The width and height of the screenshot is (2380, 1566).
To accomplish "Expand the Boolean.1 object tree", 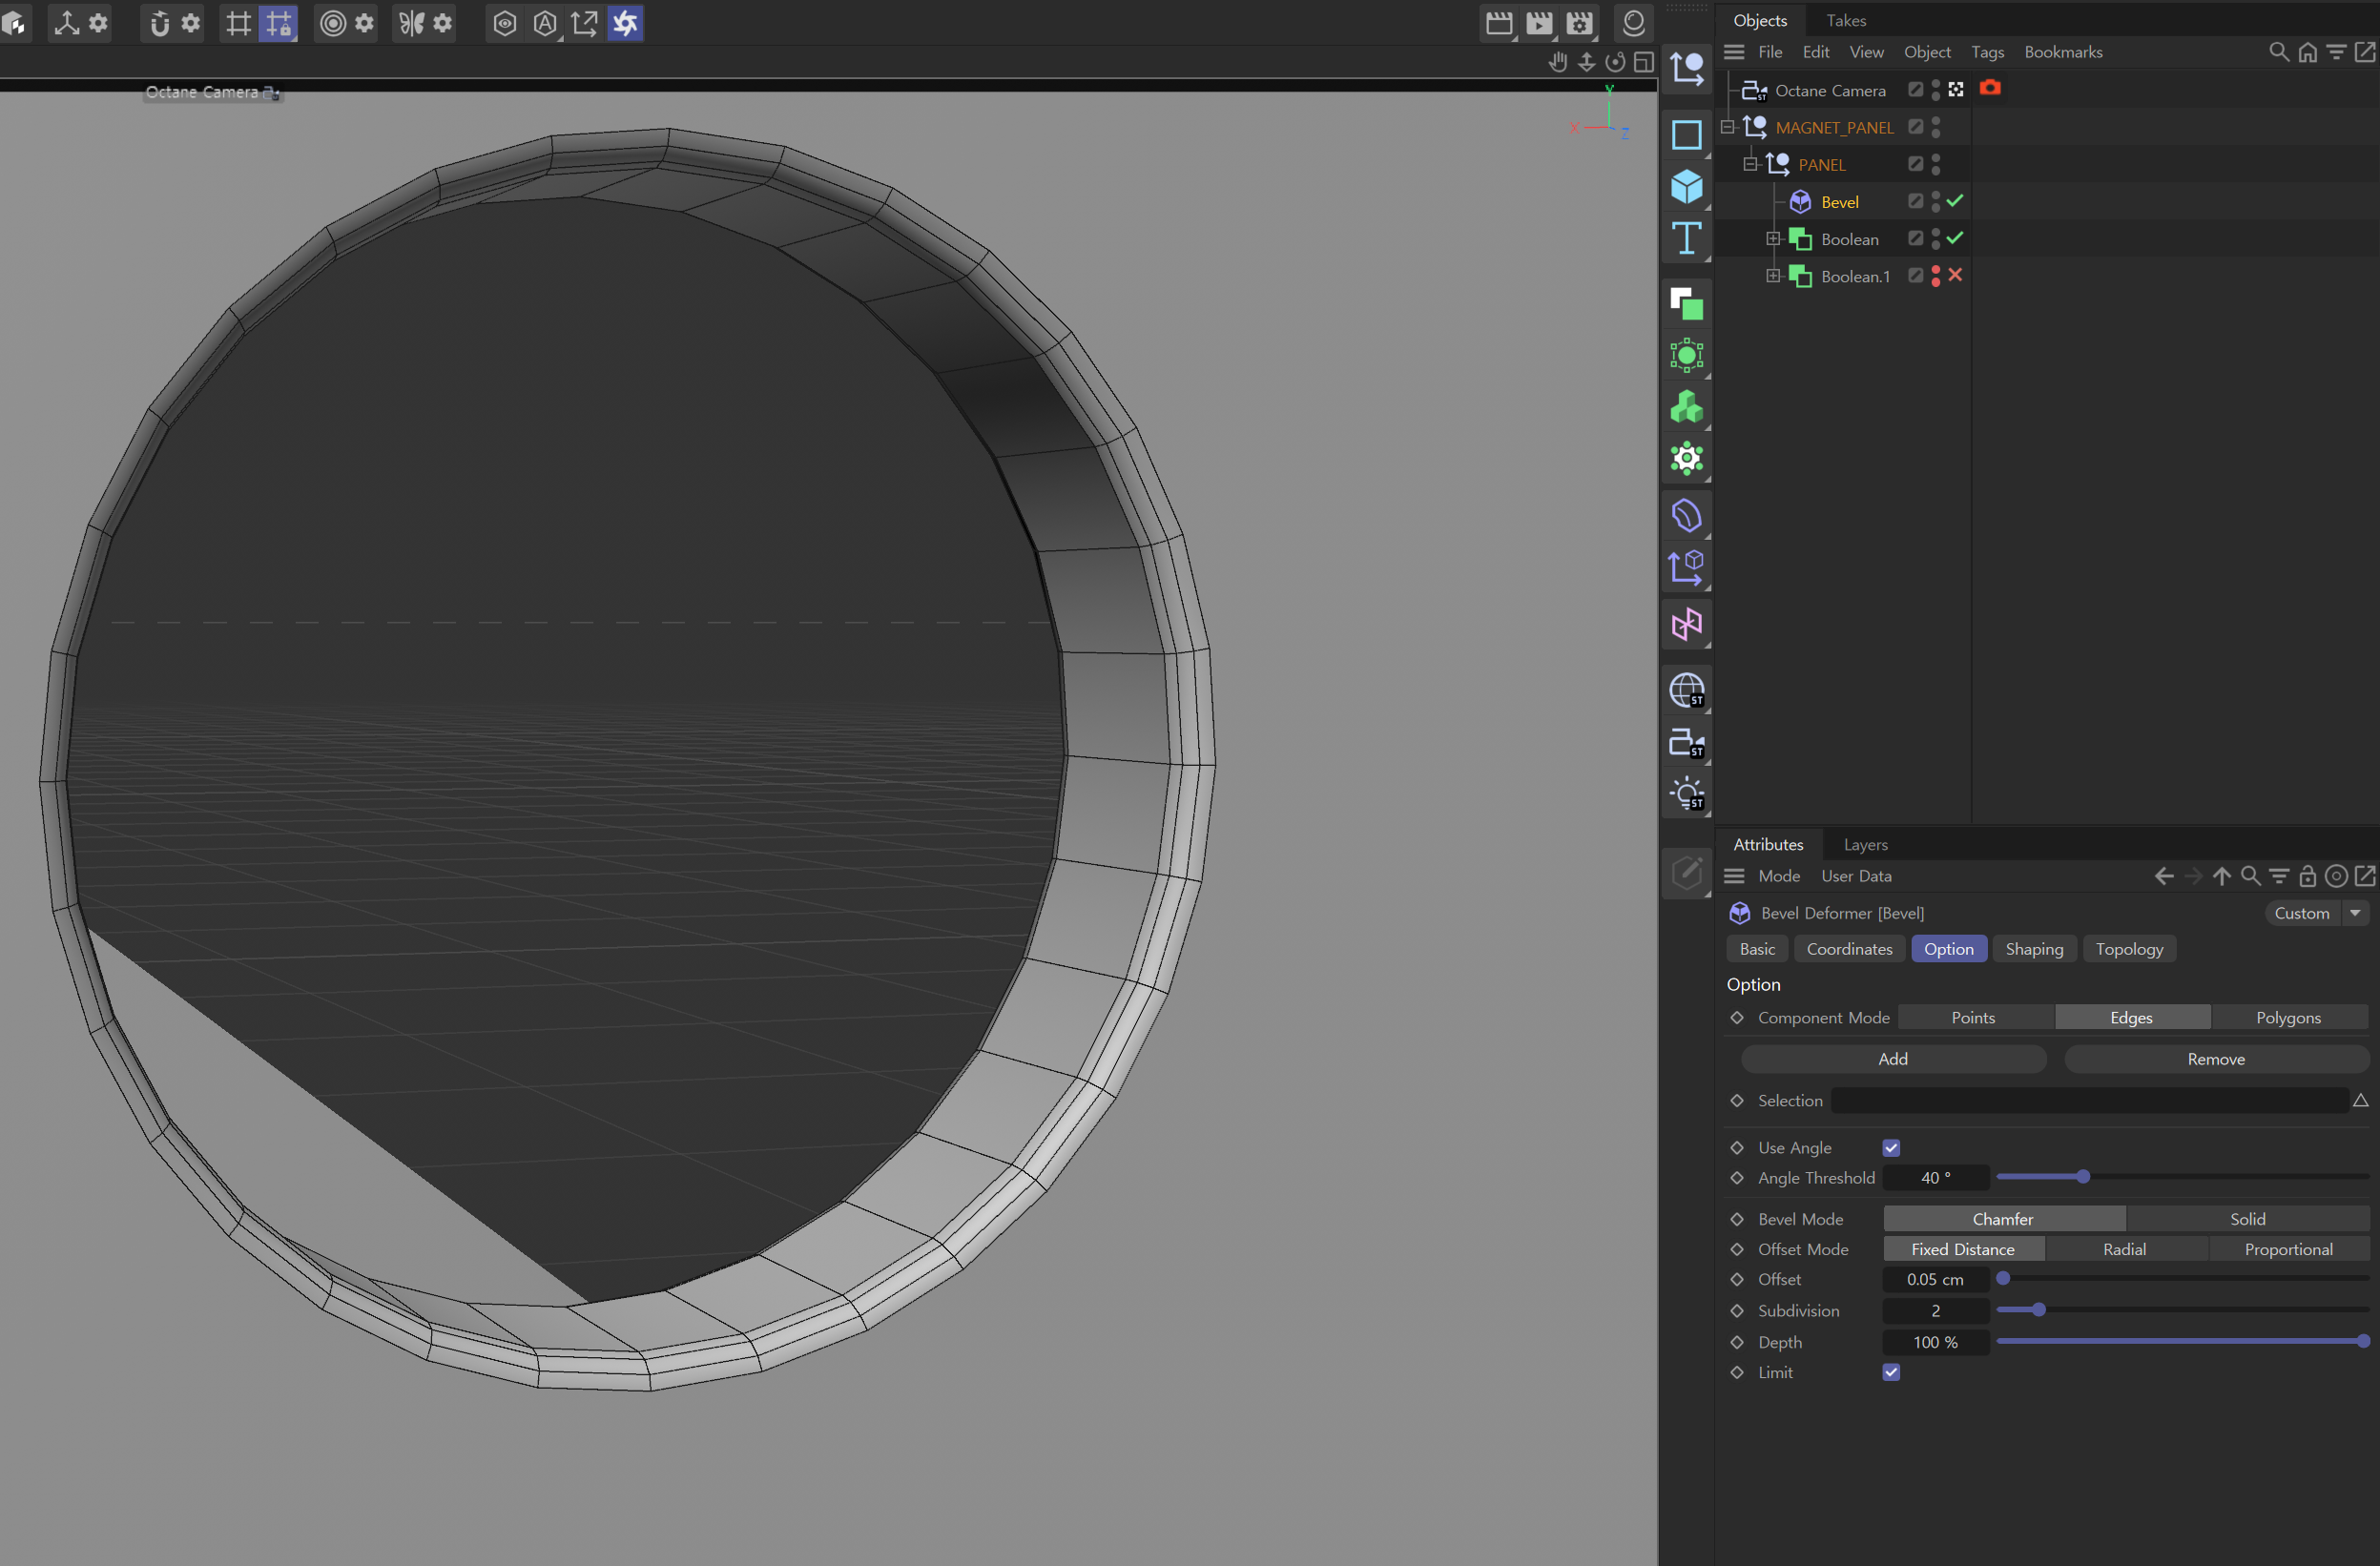I will click(1772, 276).
